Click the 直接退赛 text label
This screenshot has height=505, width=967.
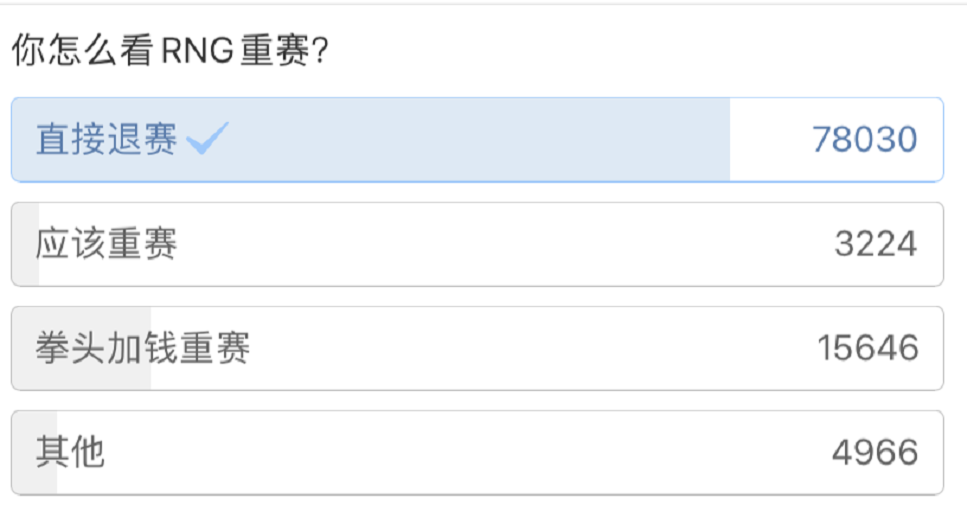tap(106, 140)
